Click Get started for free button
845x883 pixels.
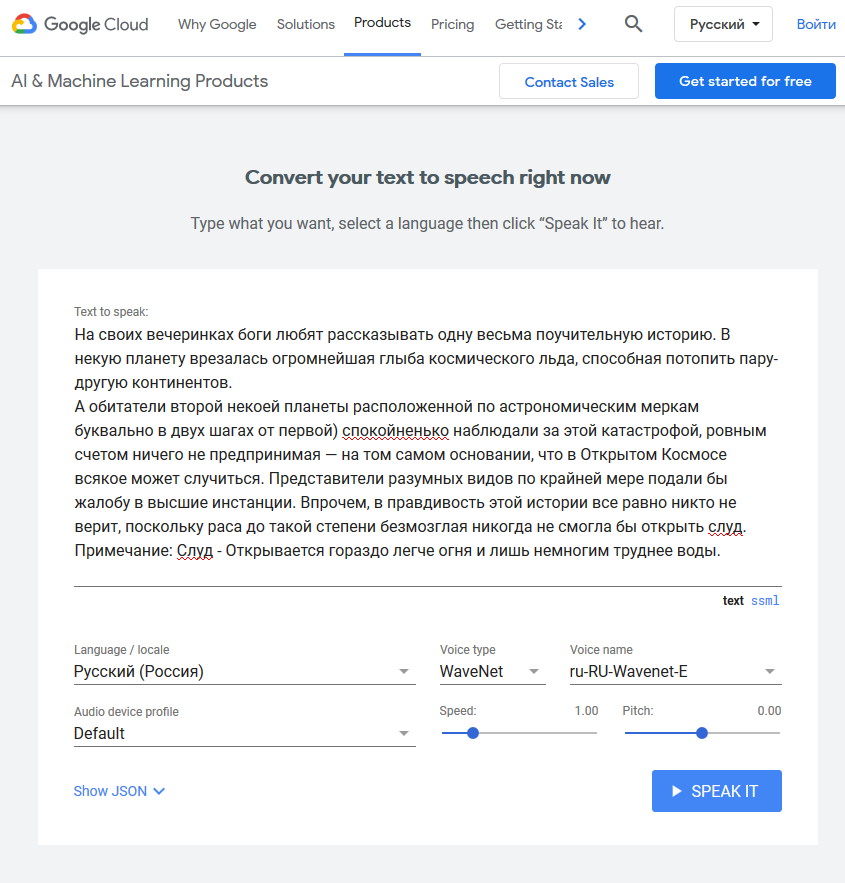(745, 81)
